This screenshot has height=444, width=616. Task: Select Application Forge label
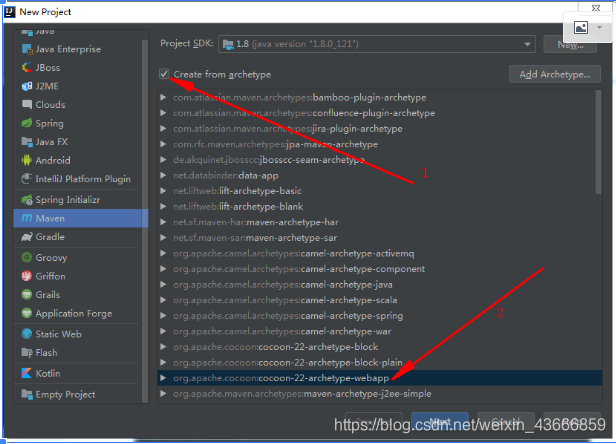(x=74, y=314)
